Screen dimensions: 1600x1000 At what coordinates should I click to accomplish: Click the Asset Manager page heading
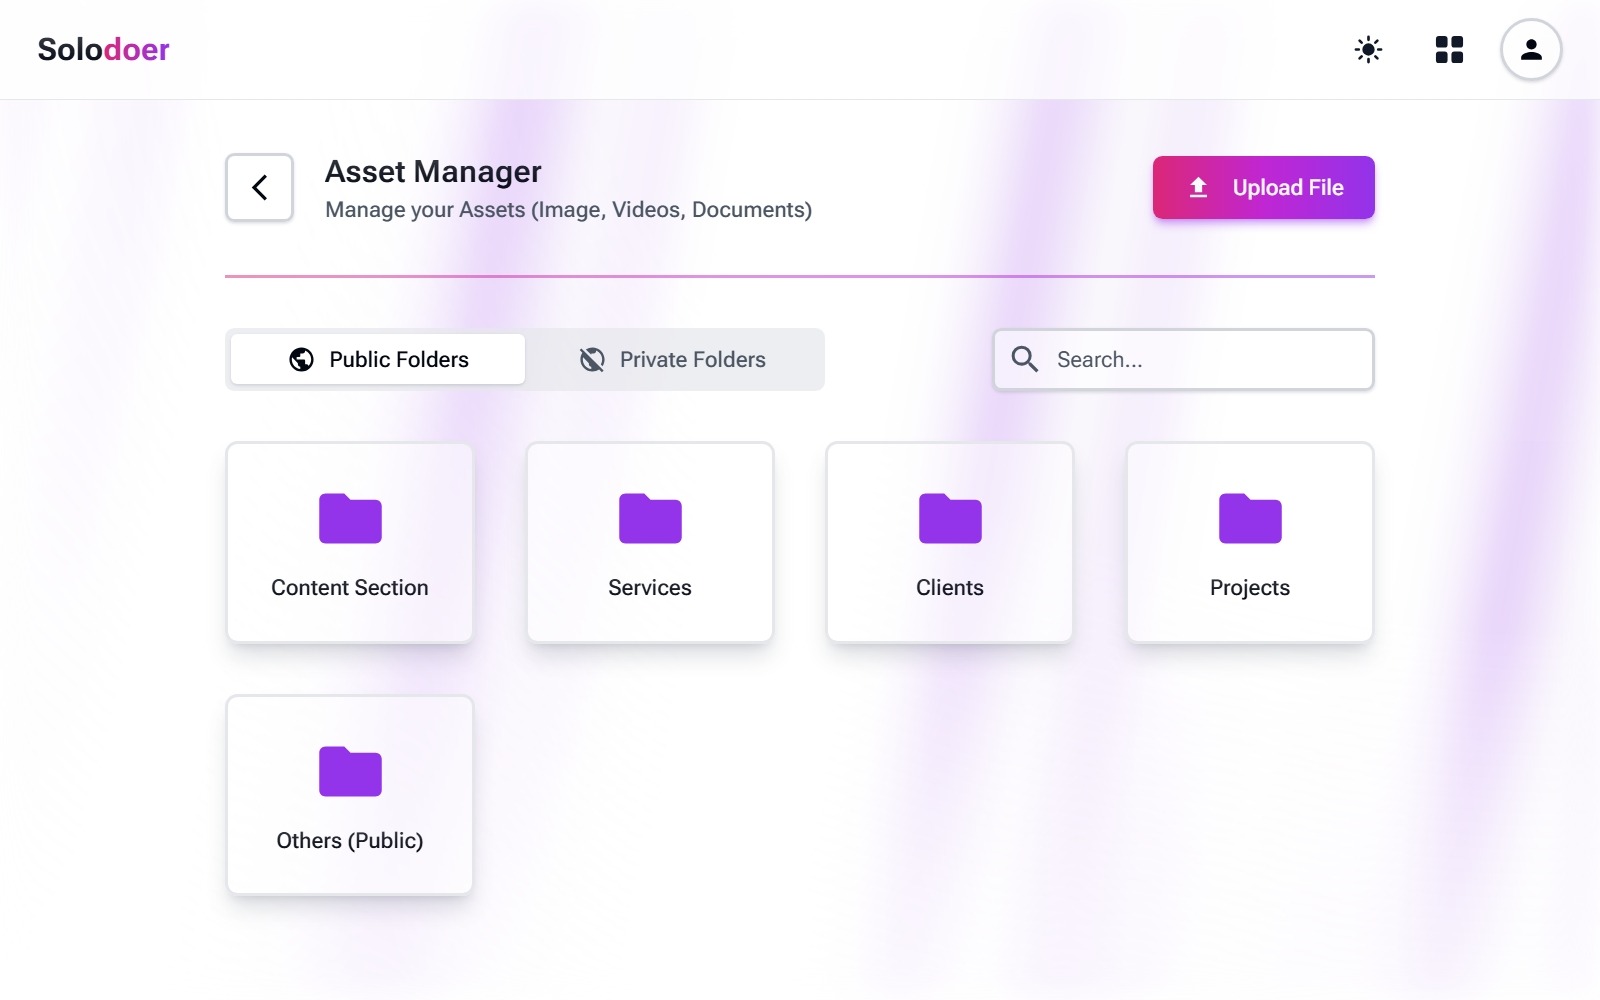pos(432,171)
